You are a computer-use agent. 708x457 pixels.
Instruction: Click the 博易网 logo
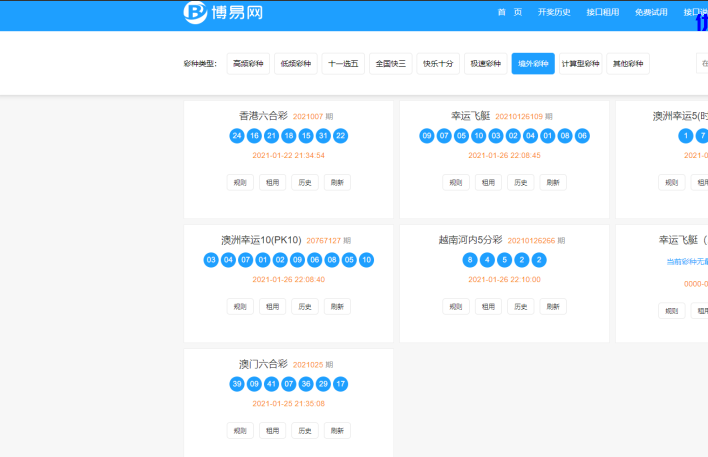(223, 13)
